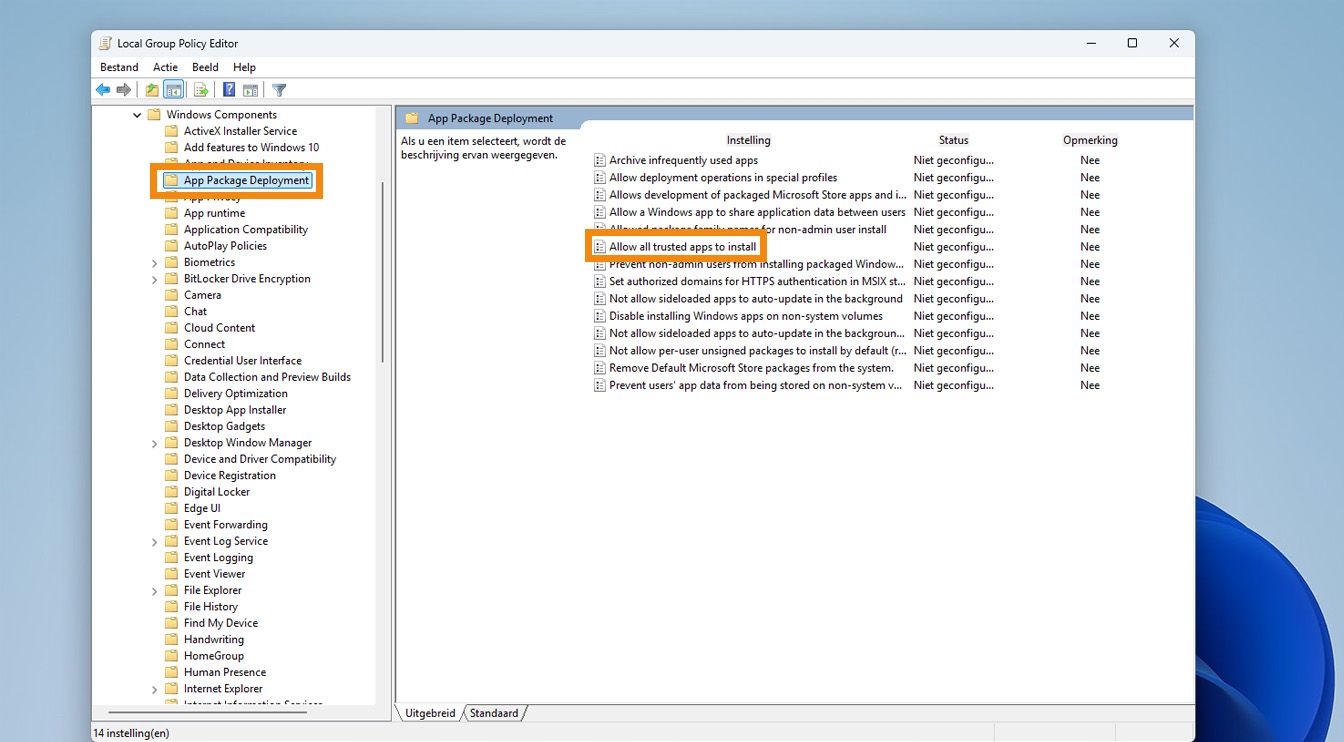This screenshot has width=1344, height=742.
Task: Select Cloud Content in the tree
Action: (219, 327)
